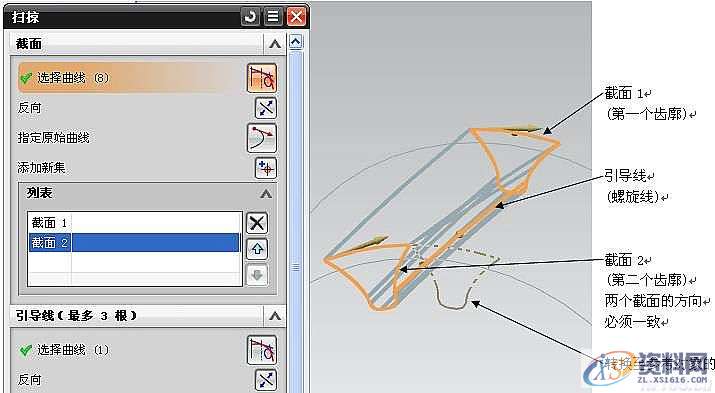This screenshot has height=393, width=715.
Task: Move section up with arrow icon
Action: click(x=257, y=249)
